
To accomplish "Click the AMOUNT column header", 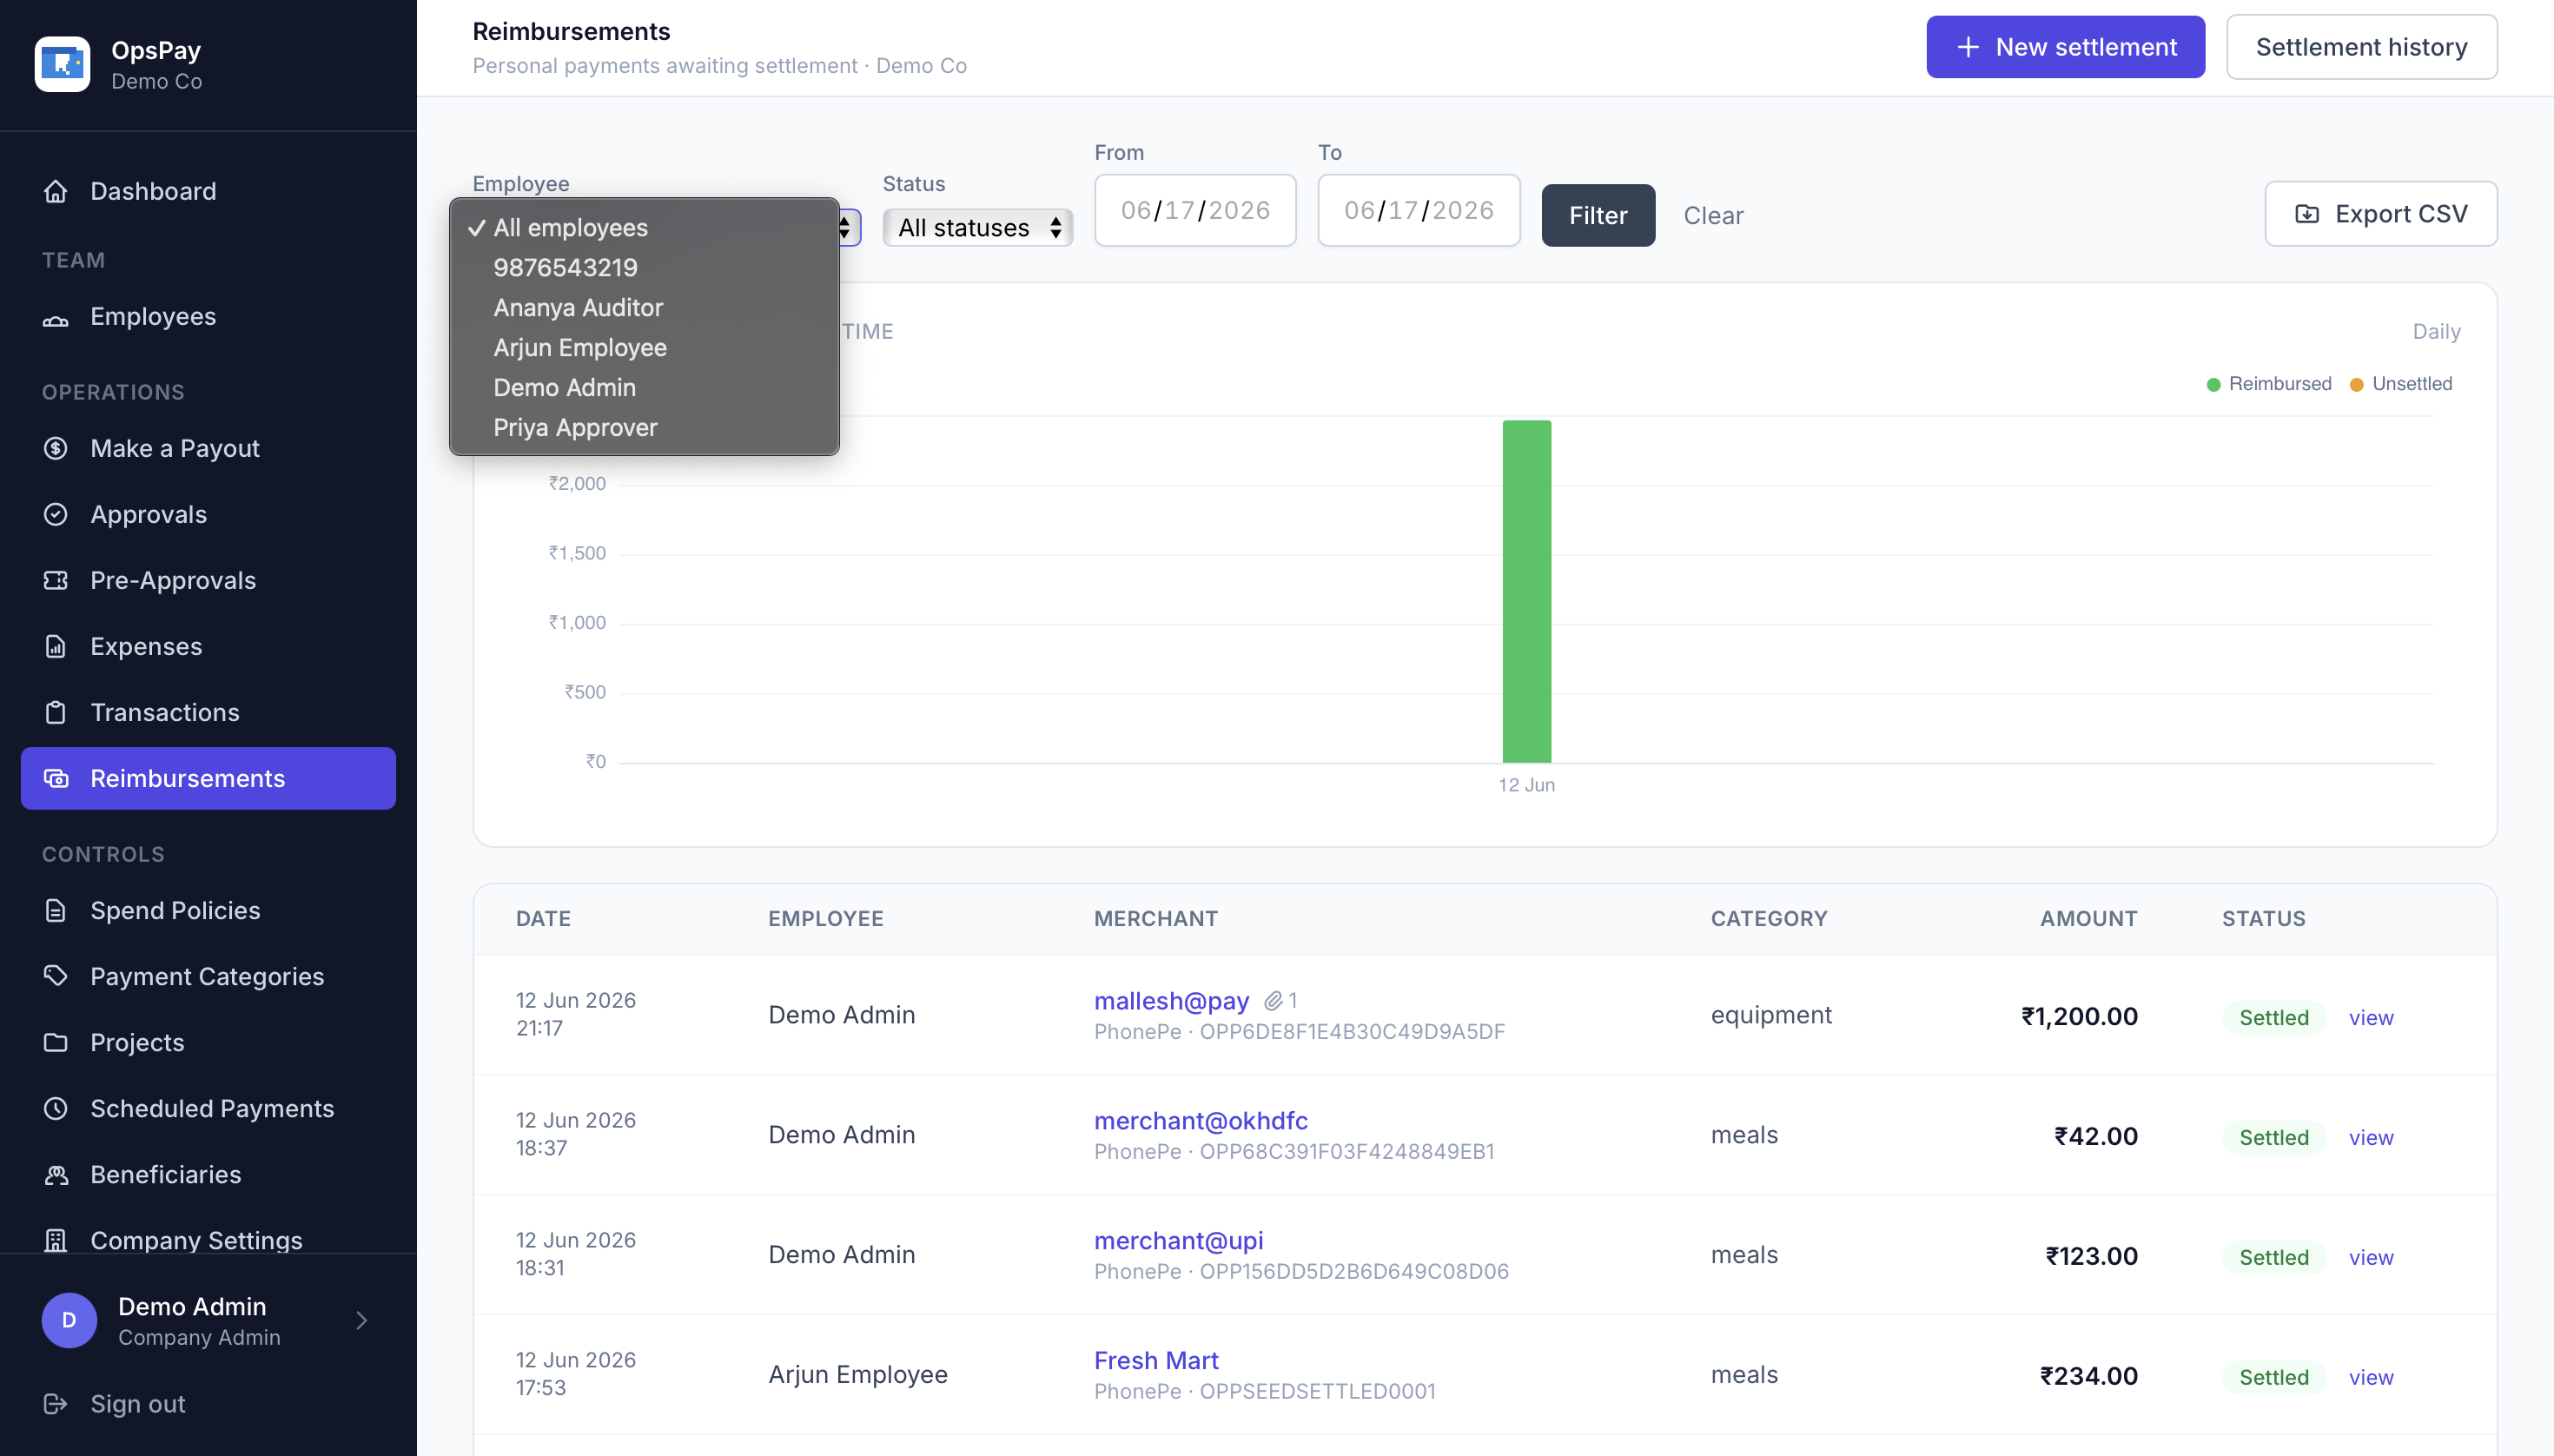I will click(2088, 919).
